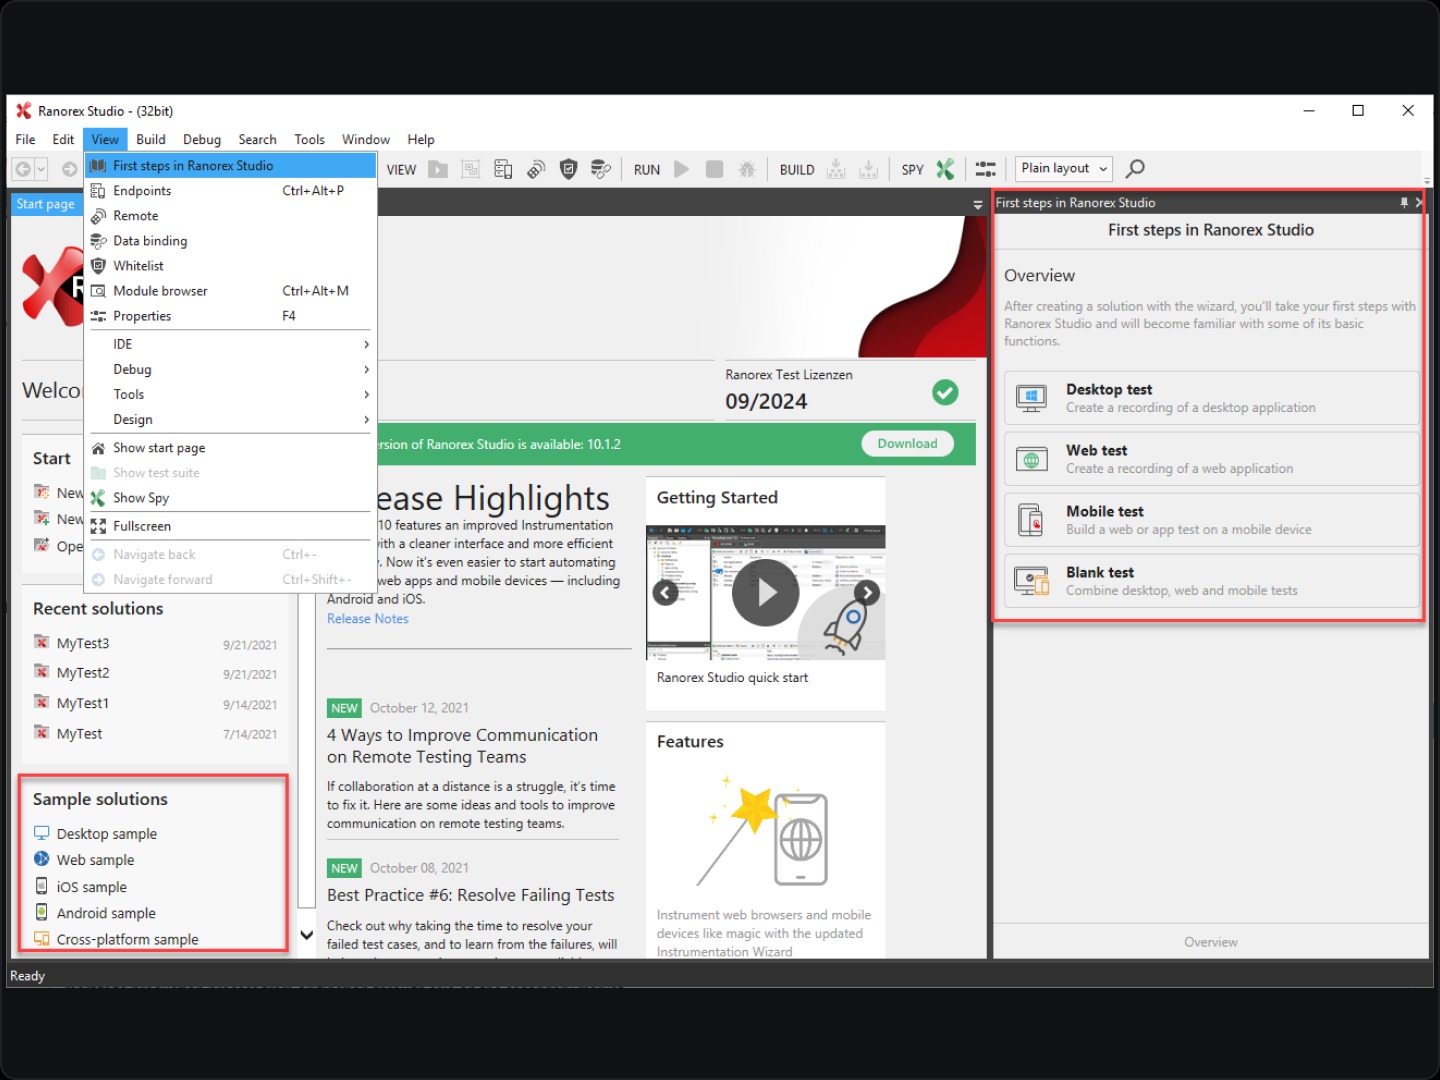The width and height of the screenshot is (1440, 1080).
Task: Choose Show start page menu entry
Action: pos(230,447)
